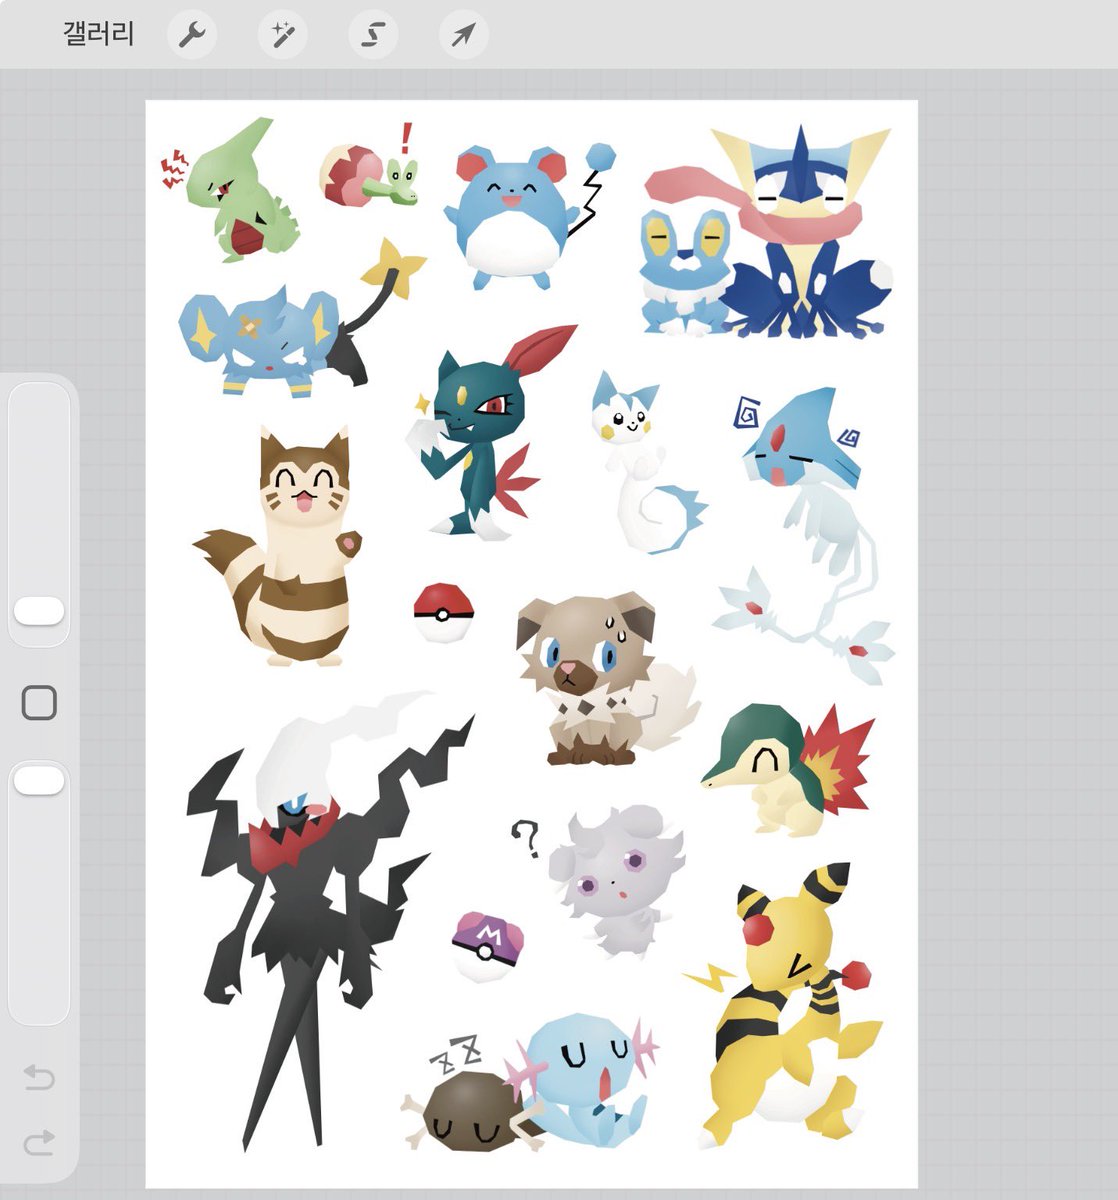The height and width of the screenshot is (1200, 1118).
Task: Activate the Selection S-shaped tool
Action: pos(373,36)
